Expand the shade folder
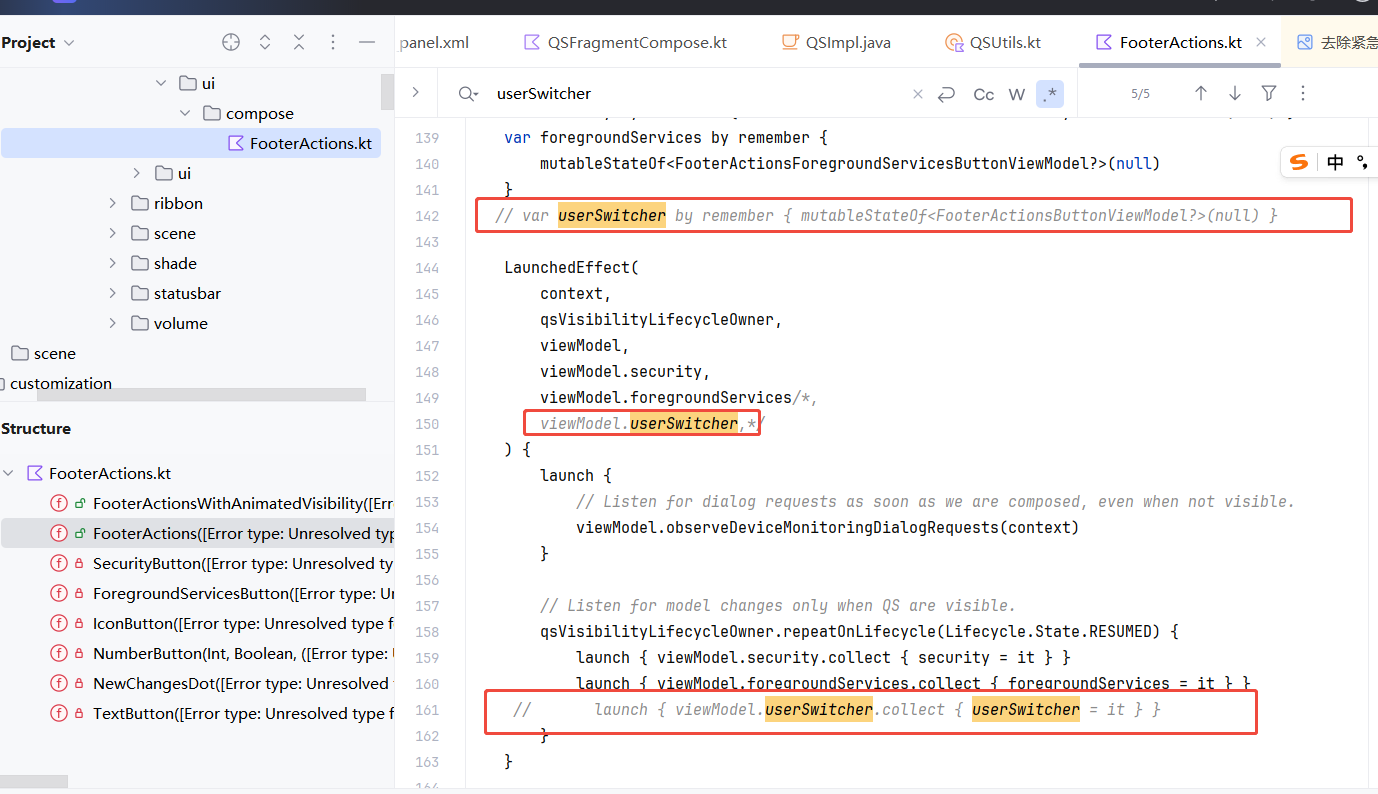 click(113, 263)
